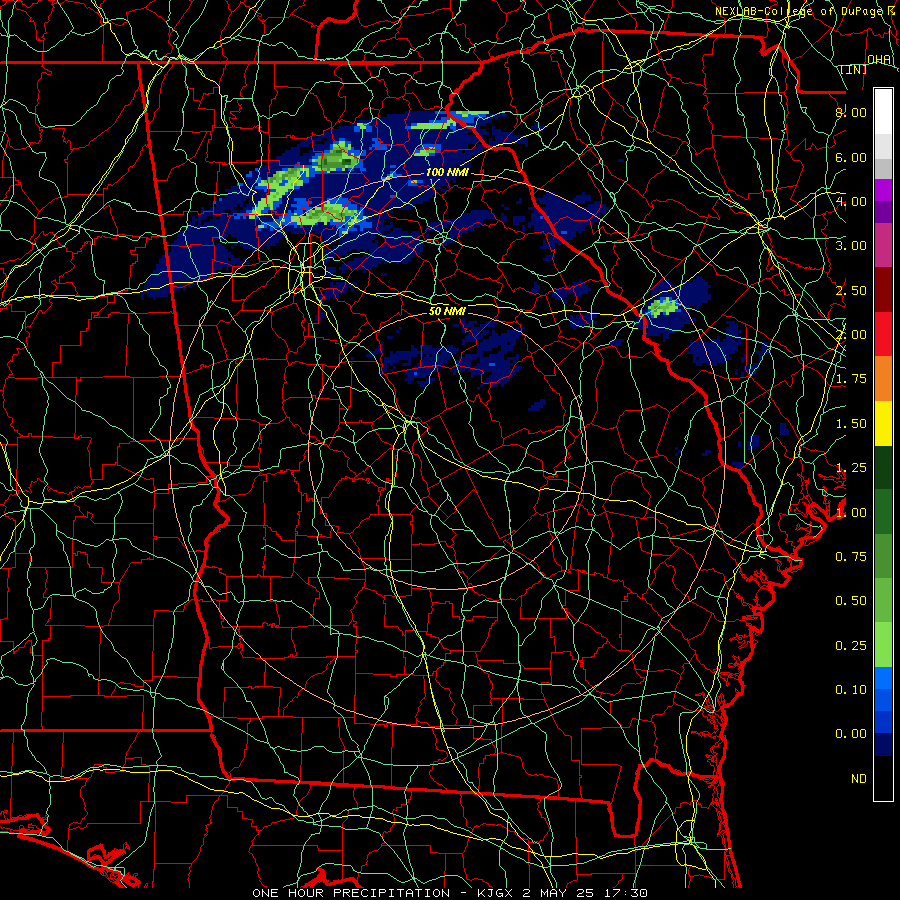Viewport: 900px width, 900px height.
Task: Click the 17:30 timestamp in the footer
Action: point(626,893)
